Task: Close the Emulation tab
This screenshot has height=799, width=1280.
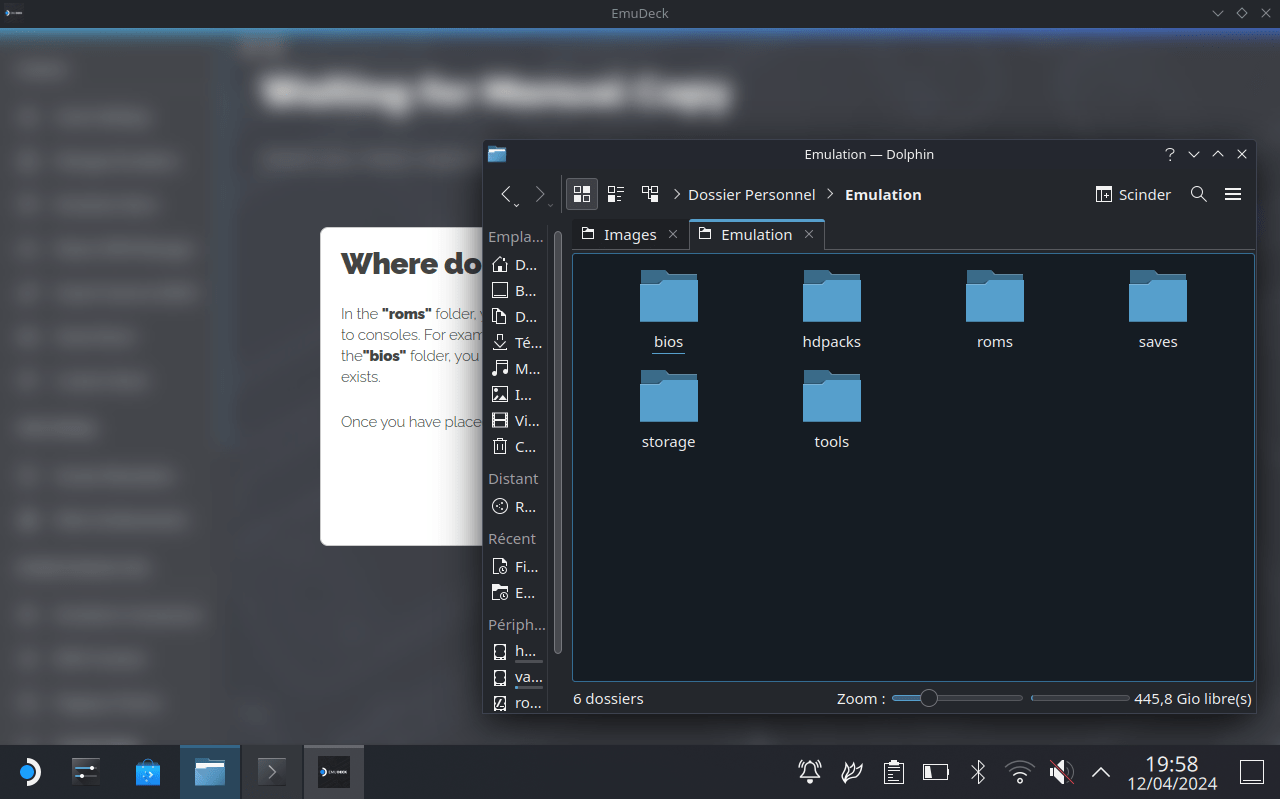Action: pos(809,234)
